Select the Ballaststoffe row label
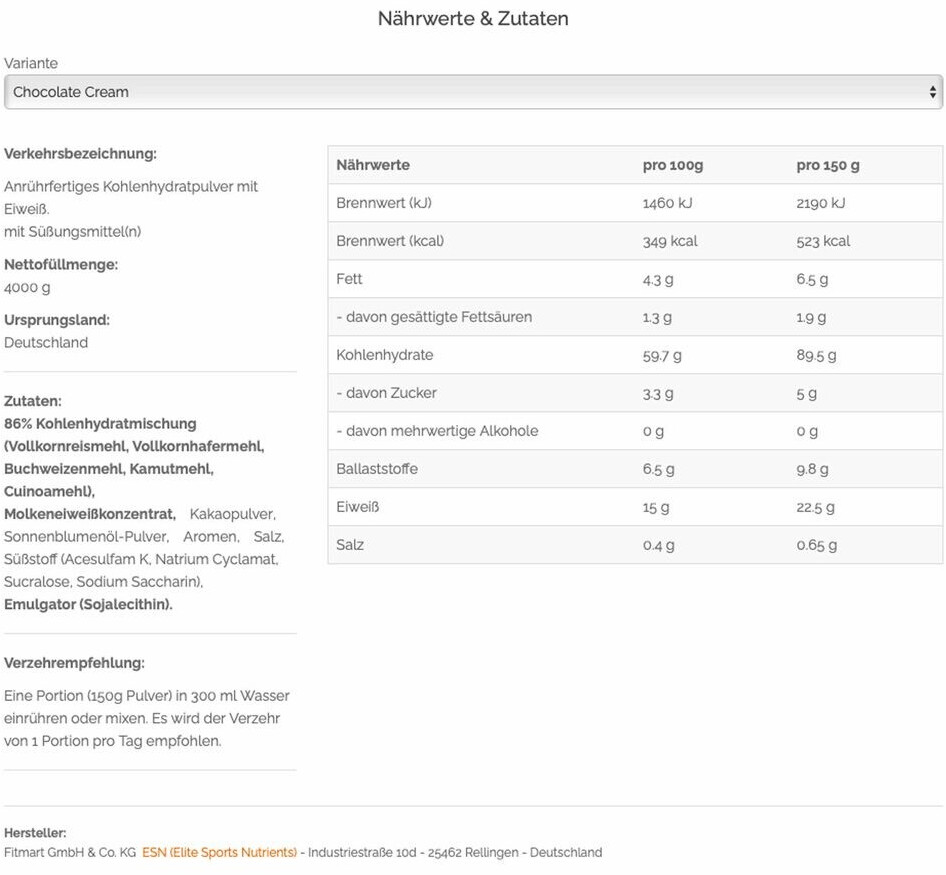 [377, 469]
